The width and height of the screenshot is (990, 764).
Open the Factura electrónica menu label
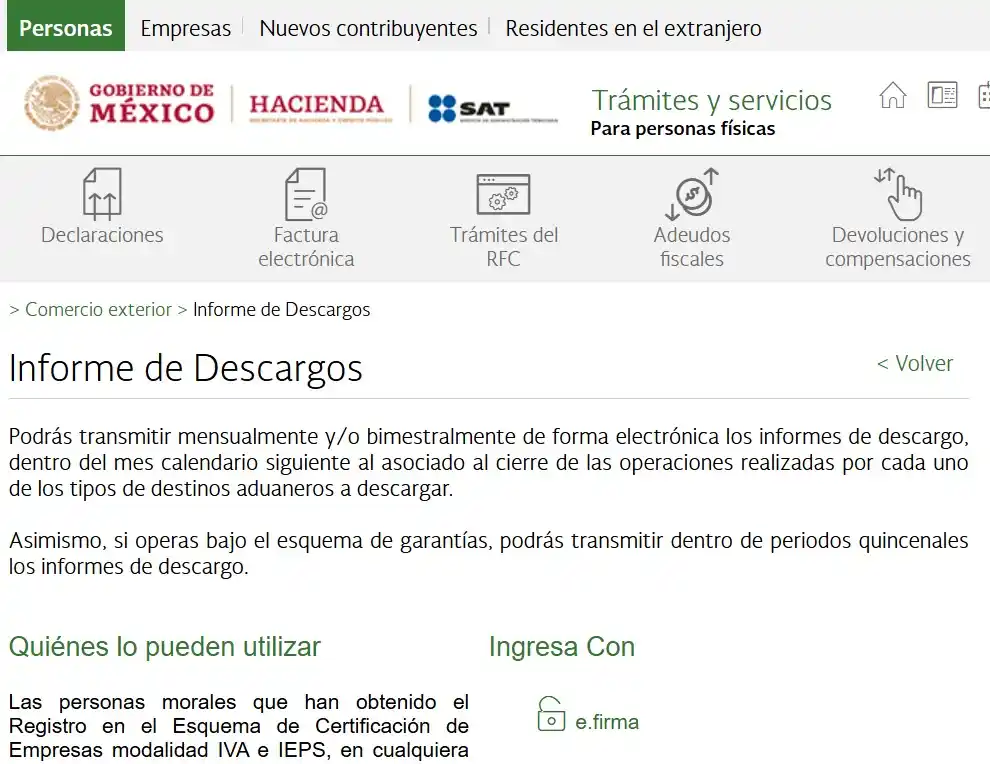[x=306, y=247]
